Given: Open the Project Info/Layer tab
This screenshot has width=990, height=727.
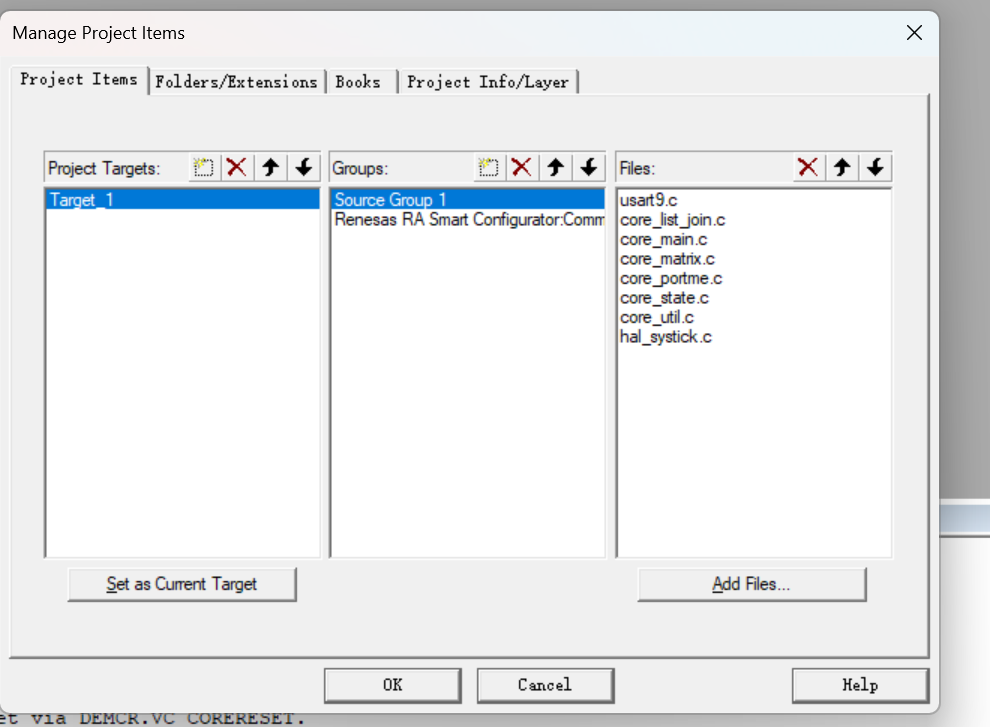Looking at the screenshot, I should pos(488,82).
